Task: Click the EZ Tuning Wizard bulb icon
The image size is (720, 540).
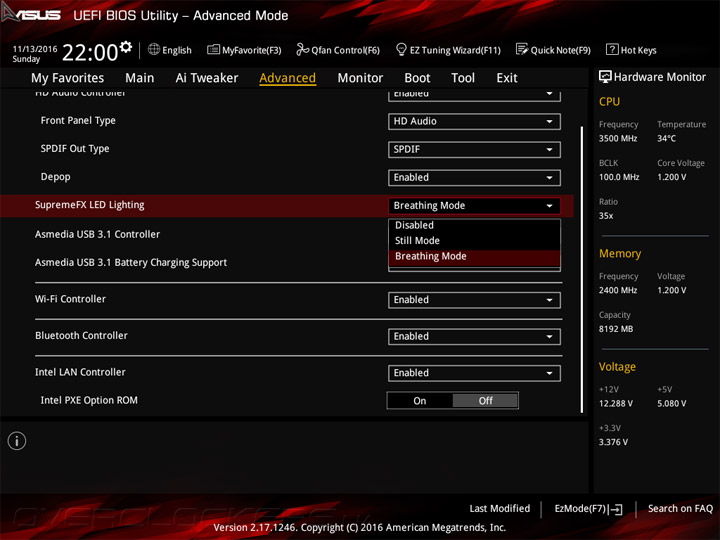Action: [401, 49]
